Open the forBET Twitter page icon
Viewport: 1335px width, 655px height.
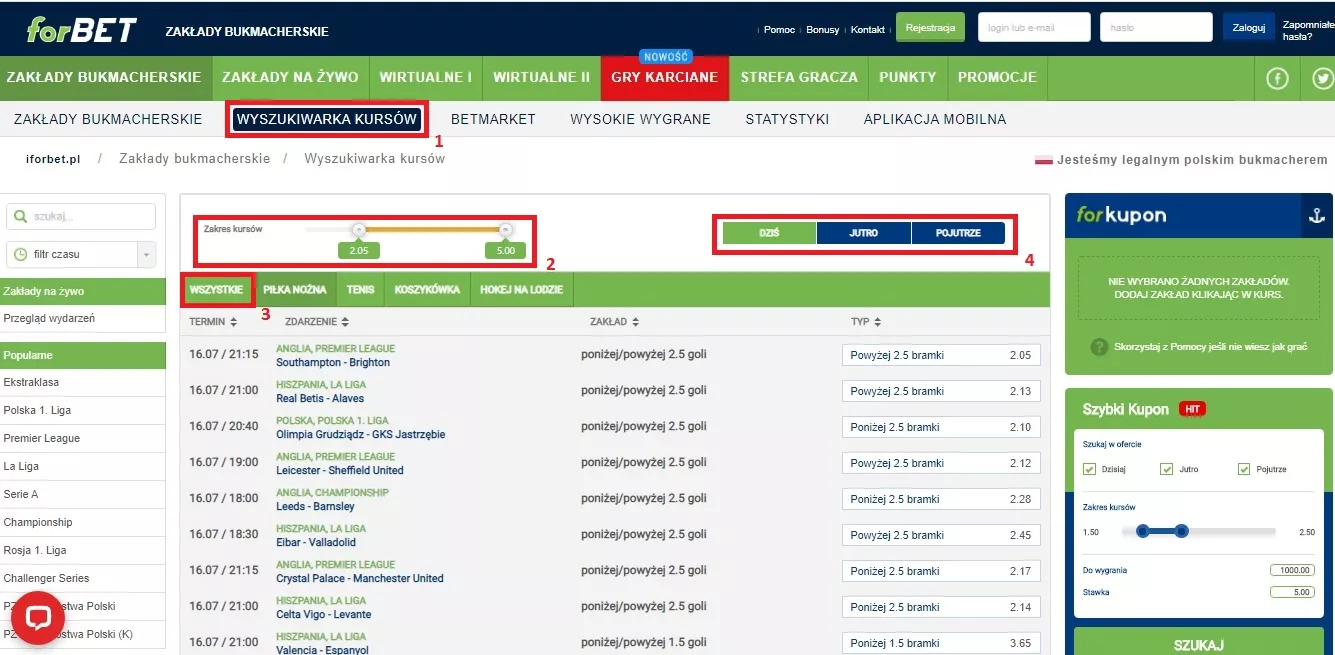[x=1322, y=79]
